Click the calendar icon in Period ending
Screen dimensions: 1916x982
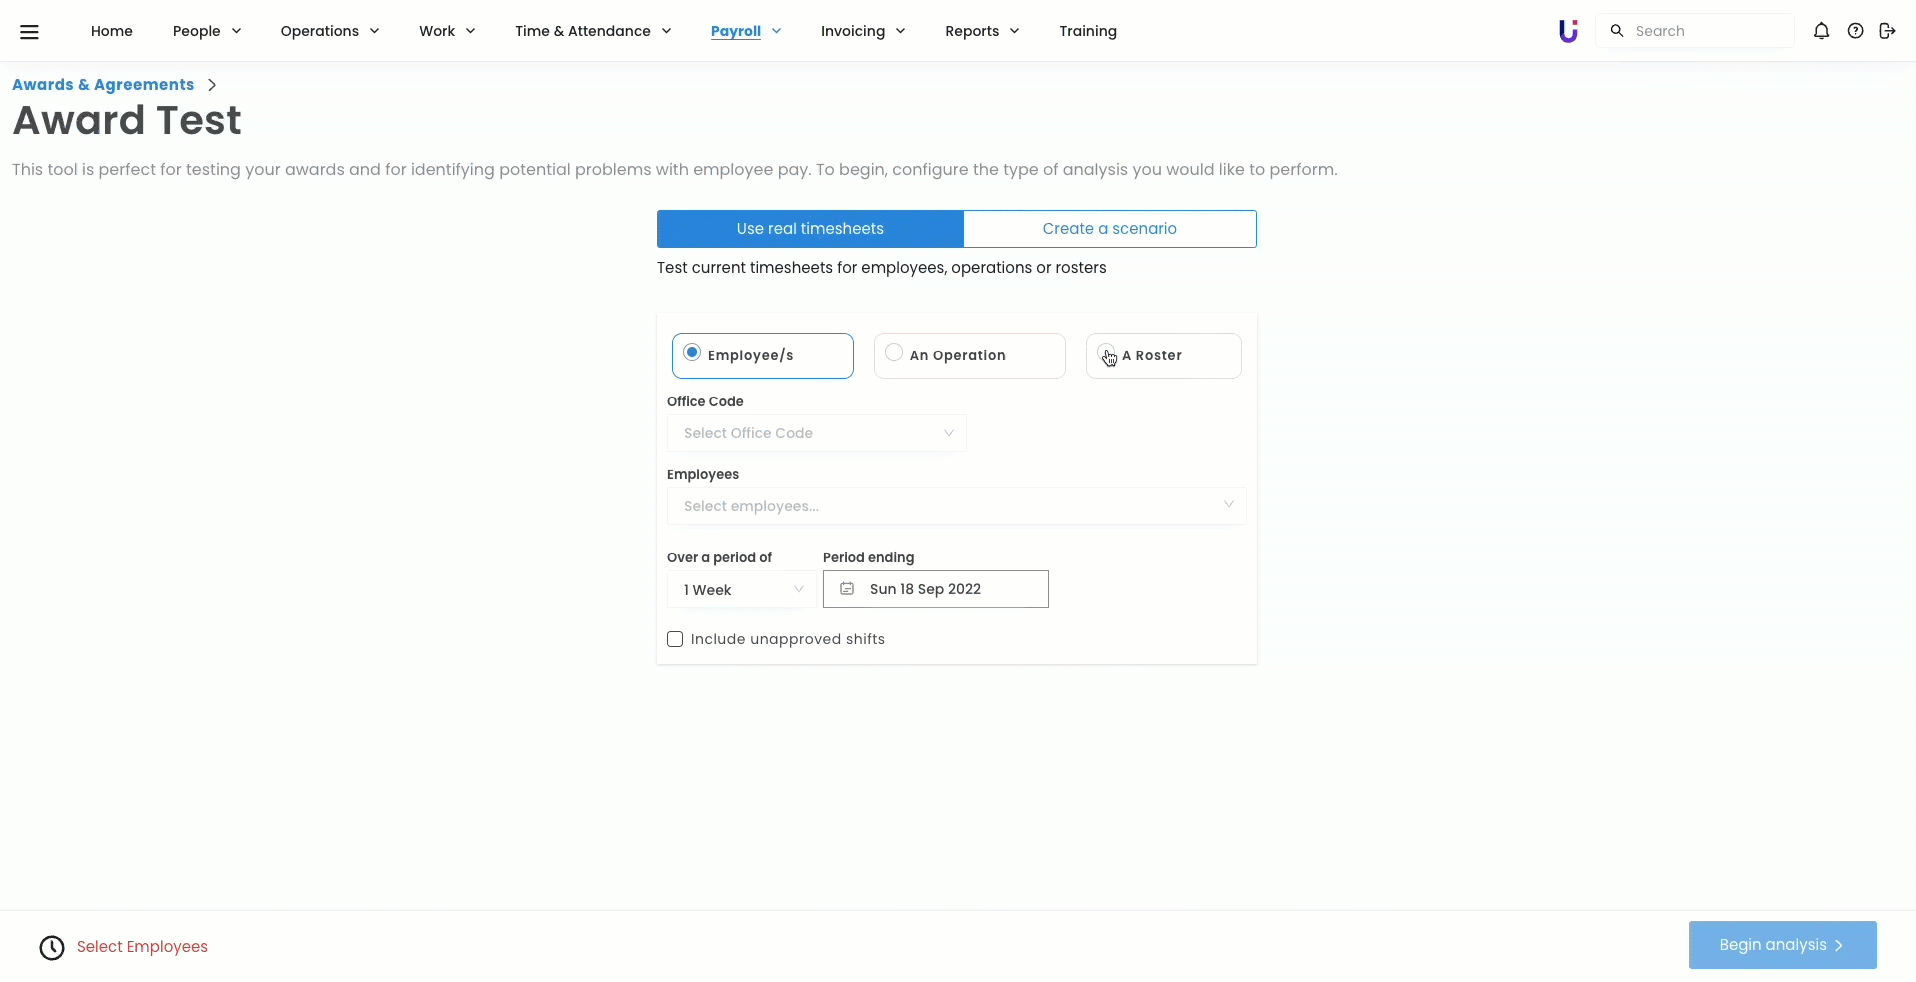[847, 589]
